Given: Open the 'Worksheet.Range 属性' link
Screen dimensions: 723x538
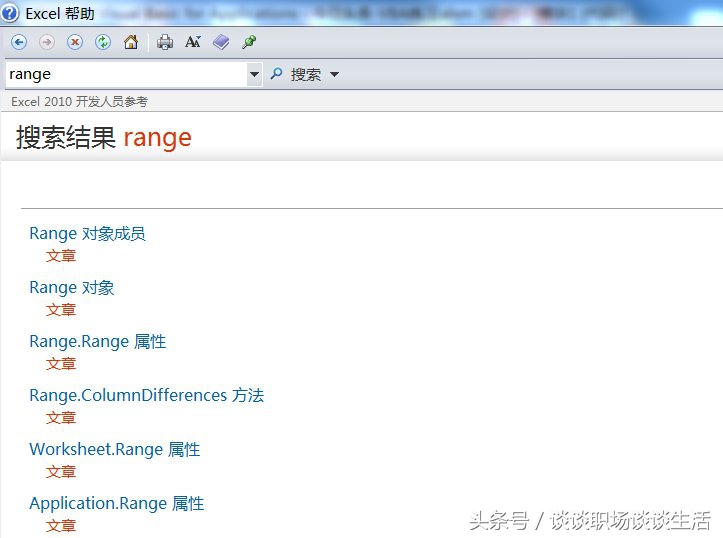Looking at the screenshot, I should coord(115,449).
